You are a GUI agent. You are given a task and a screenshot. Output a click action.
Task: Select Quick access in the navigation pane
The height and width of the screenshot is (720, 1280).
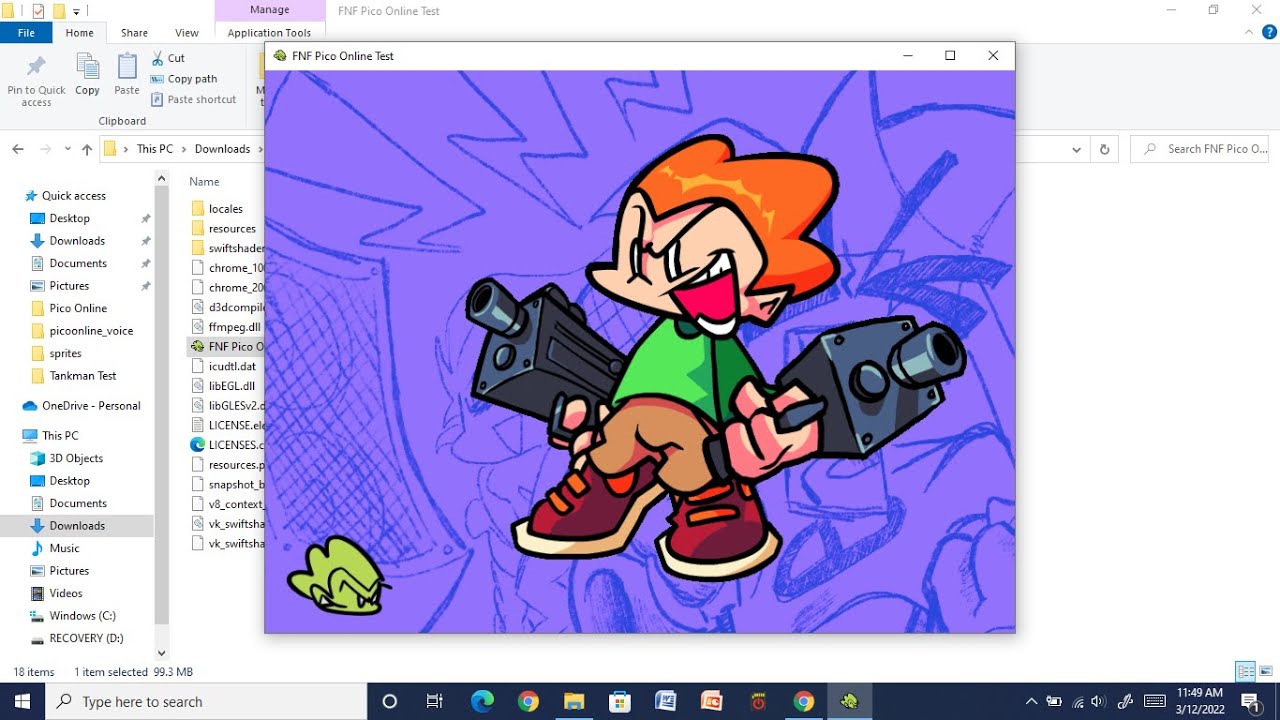(x=74, y=196)
